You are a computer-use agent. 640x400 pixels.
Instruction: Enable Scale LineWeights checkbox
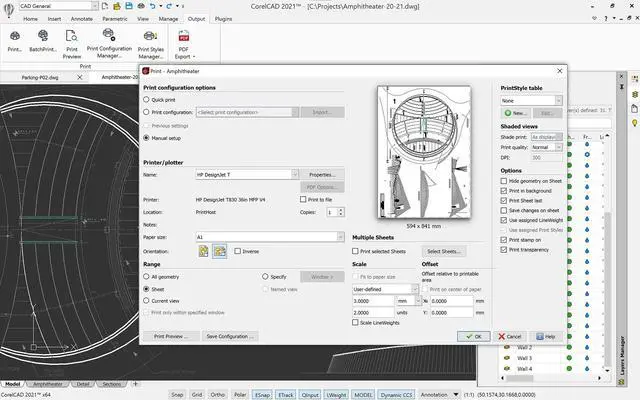(355, 322)
